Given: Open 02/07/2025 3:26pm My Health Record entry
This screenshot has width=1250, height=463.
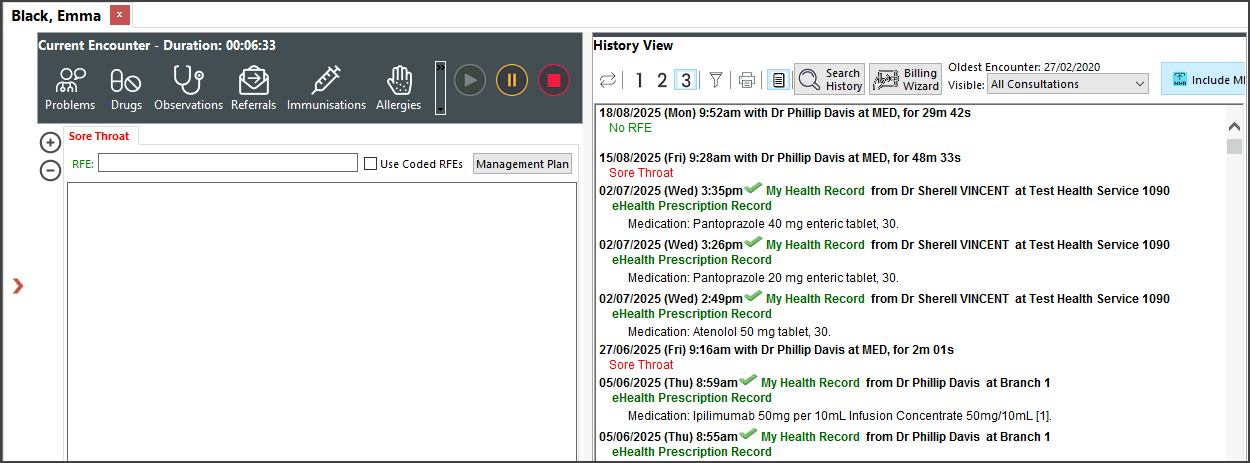Looking at the screenshot, I should pos(884,245).
